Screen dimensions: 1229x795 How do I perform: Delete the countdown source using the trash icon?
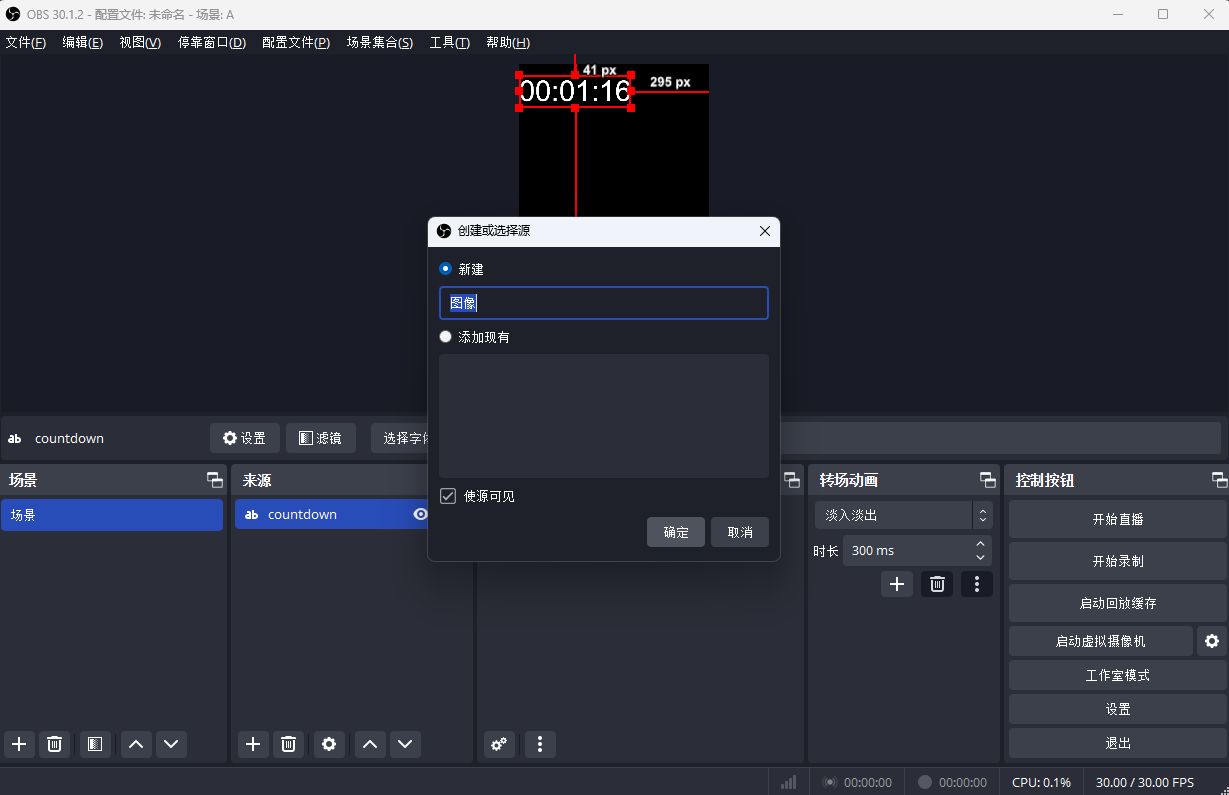pos(288,744)
